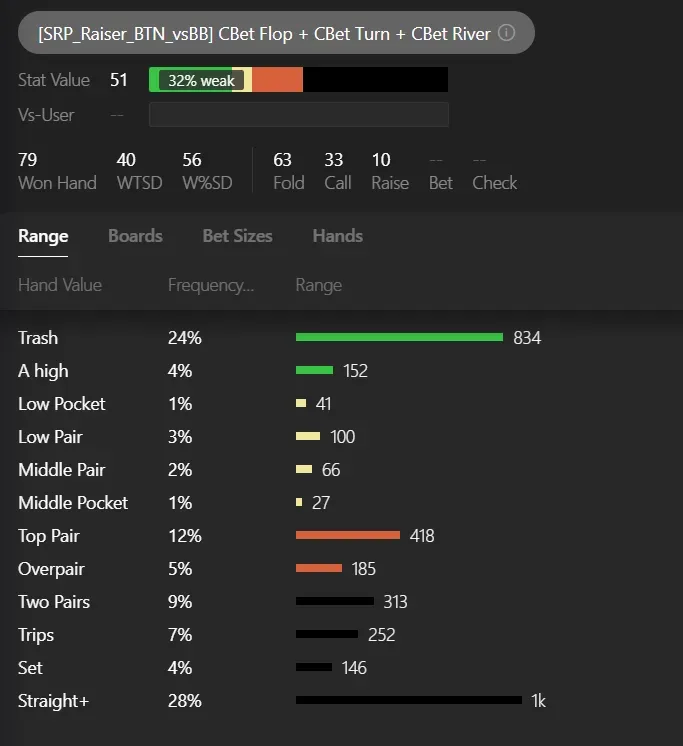Click the Fold stat value 63
Viewport: 683px width, 746px height.
283,160
